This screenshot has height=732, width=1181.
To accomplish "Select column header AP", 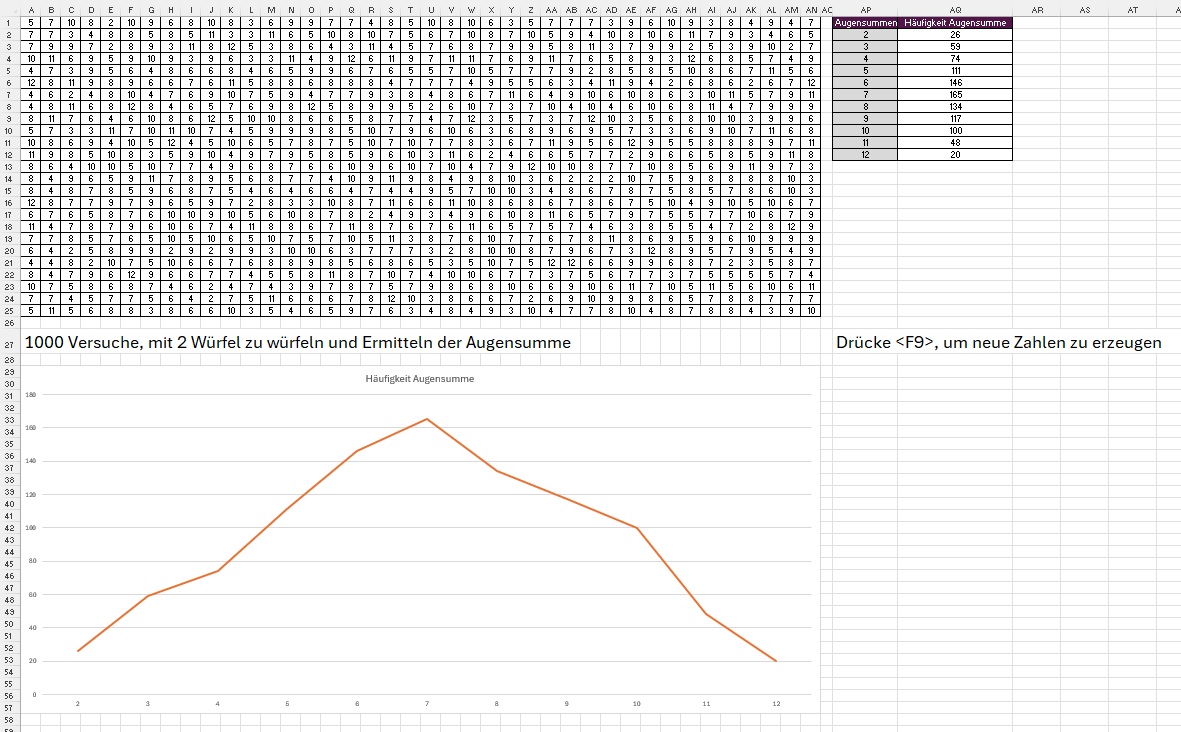I will point(866,9).
